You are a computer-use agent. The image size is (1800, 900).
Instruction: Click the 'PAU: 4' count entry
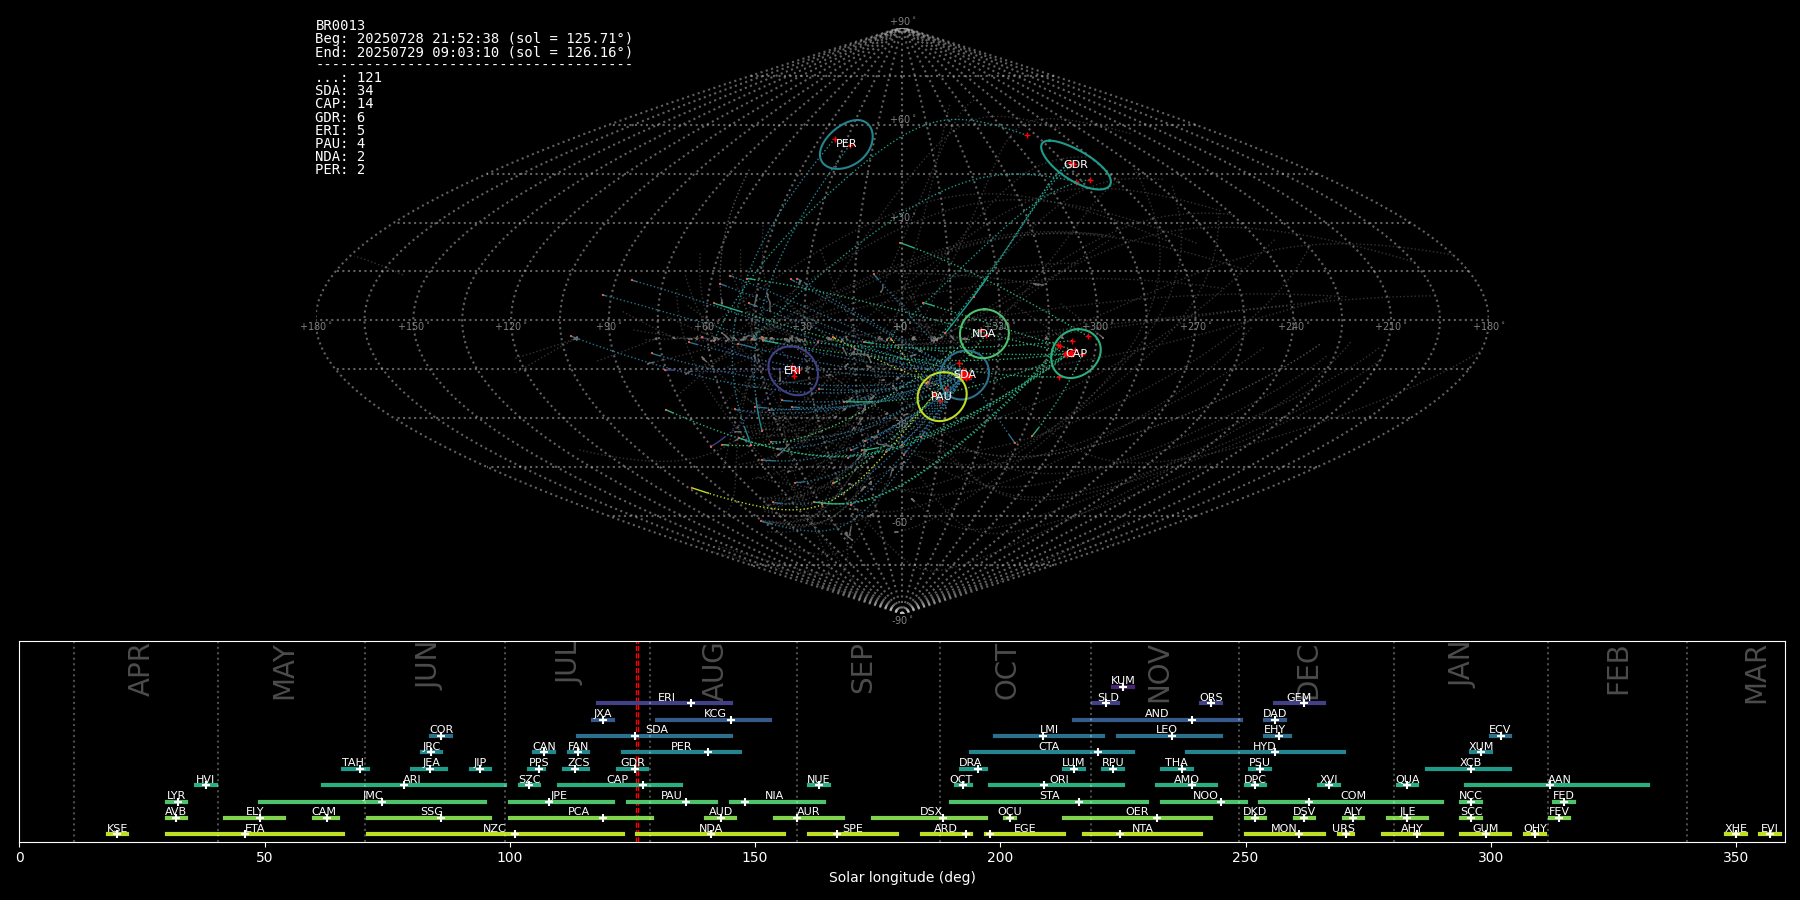340,144
